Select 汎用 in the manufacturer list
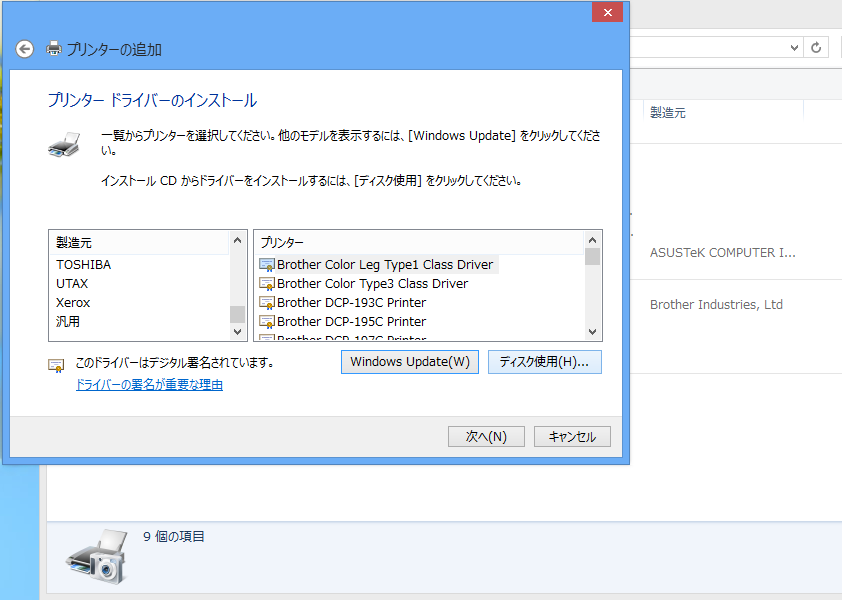The image size is (842, 600). [68, 322]
